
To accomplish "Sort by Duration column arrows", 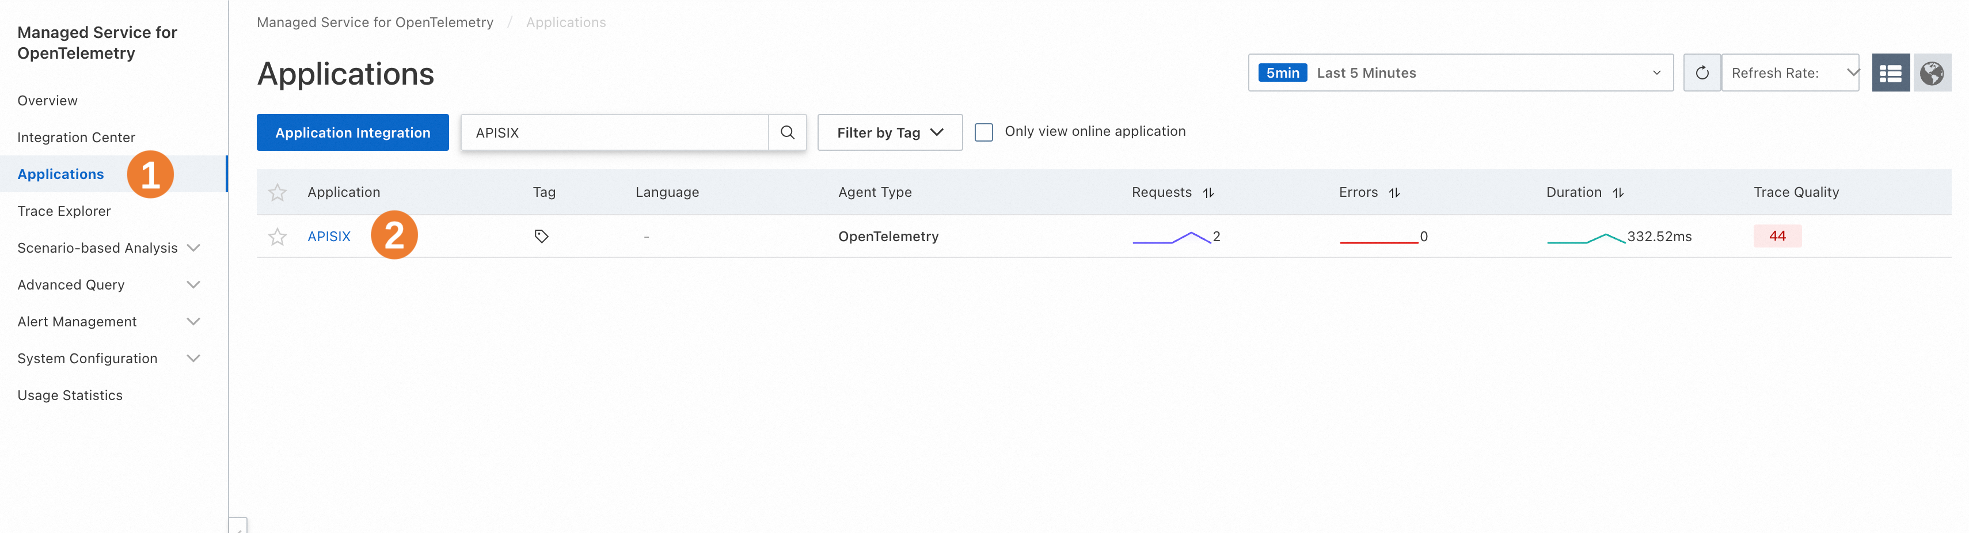I will [x=1618, y=193].
